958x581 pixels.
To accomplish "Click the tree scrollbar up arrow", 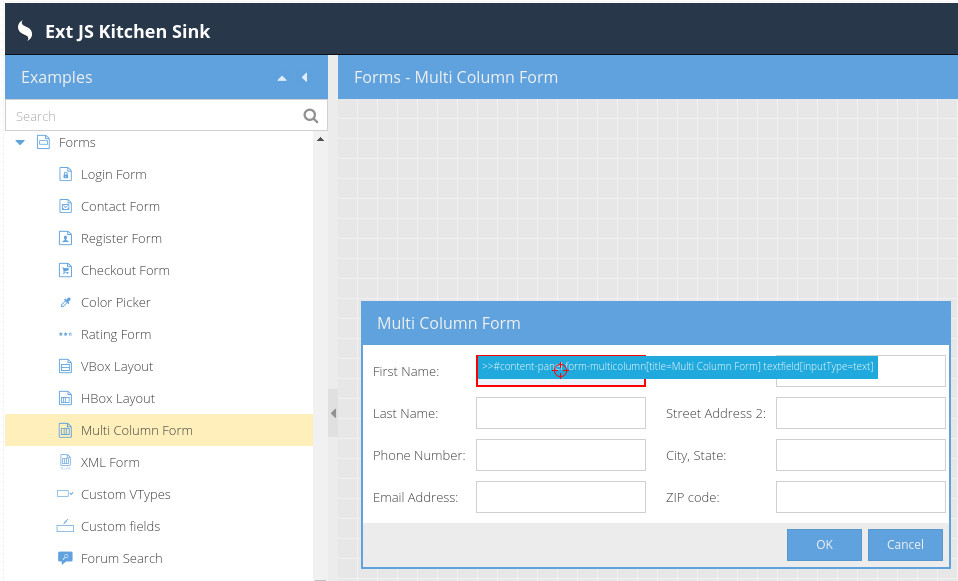I will (320, 139).
